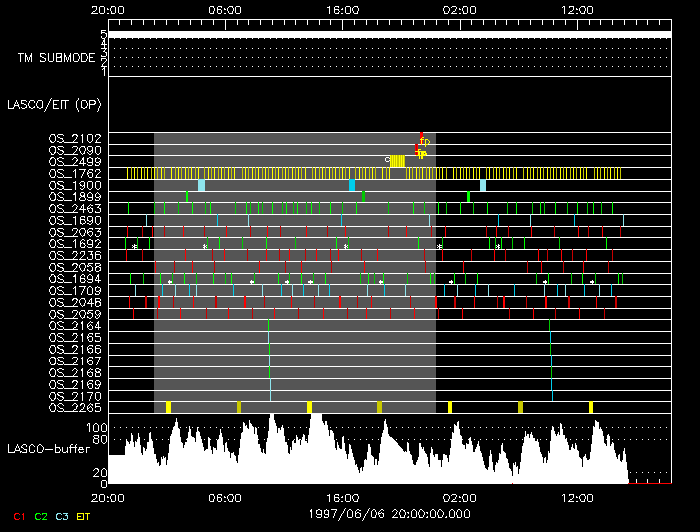Click the first asterisk marker in OS_1692 row

[135, 246]
